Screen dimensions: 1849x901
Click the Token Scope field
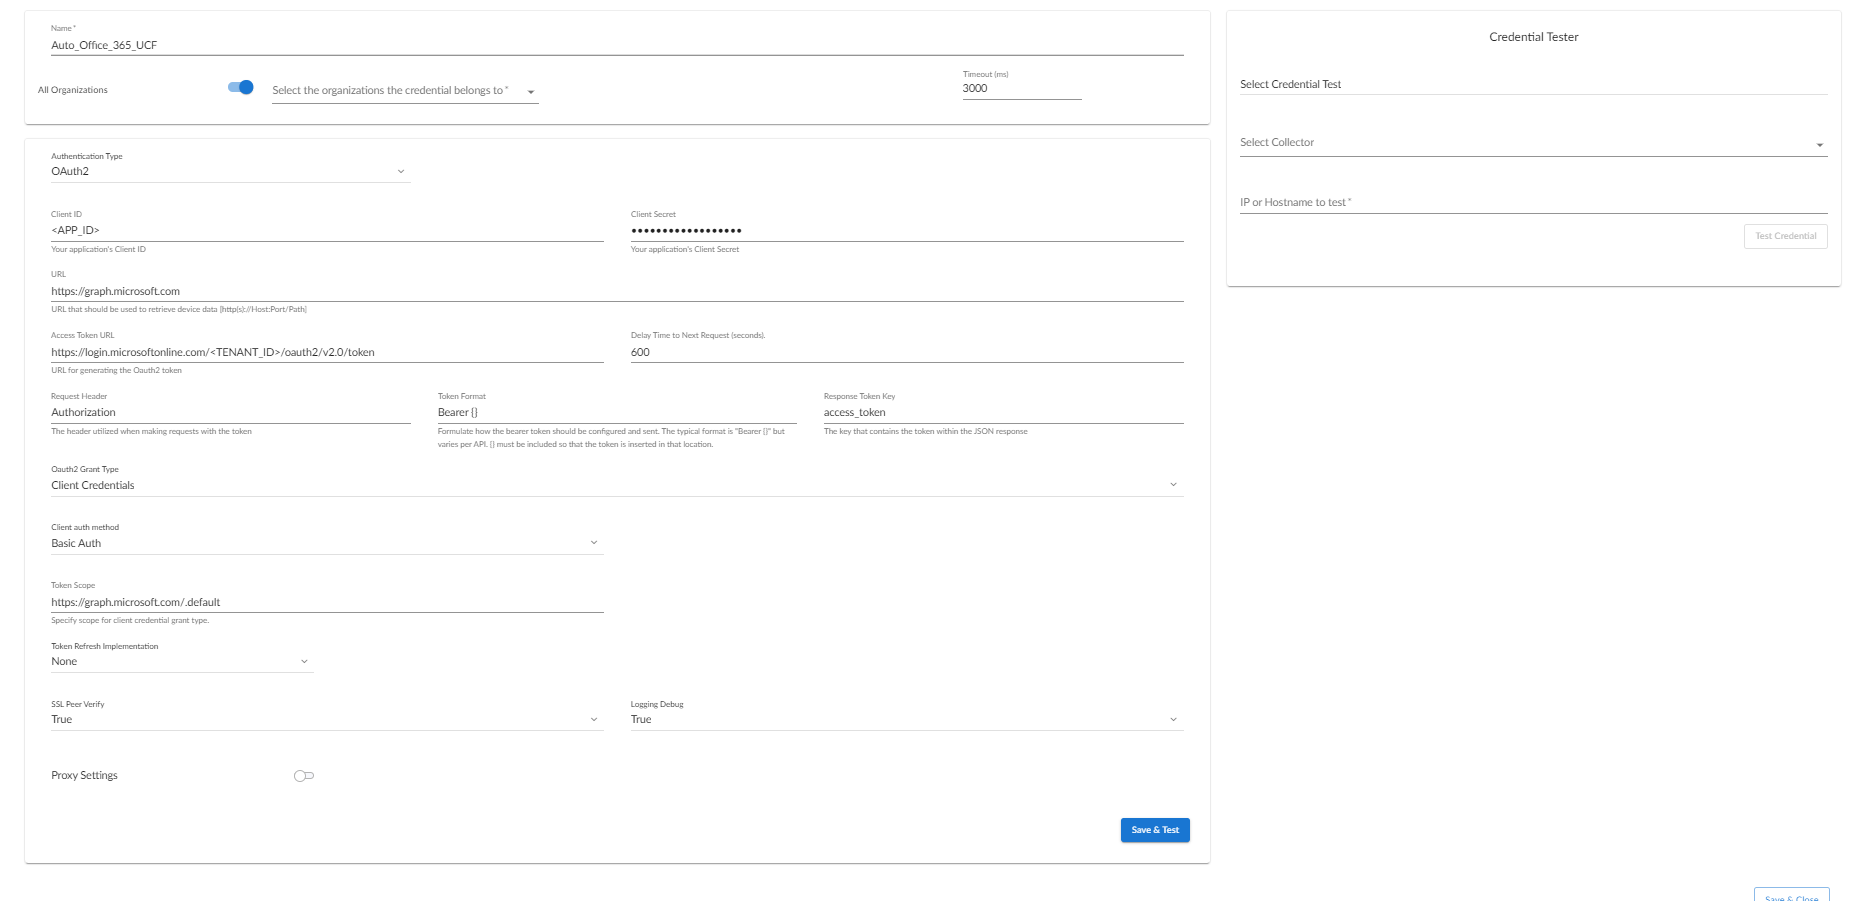point(327,602)
